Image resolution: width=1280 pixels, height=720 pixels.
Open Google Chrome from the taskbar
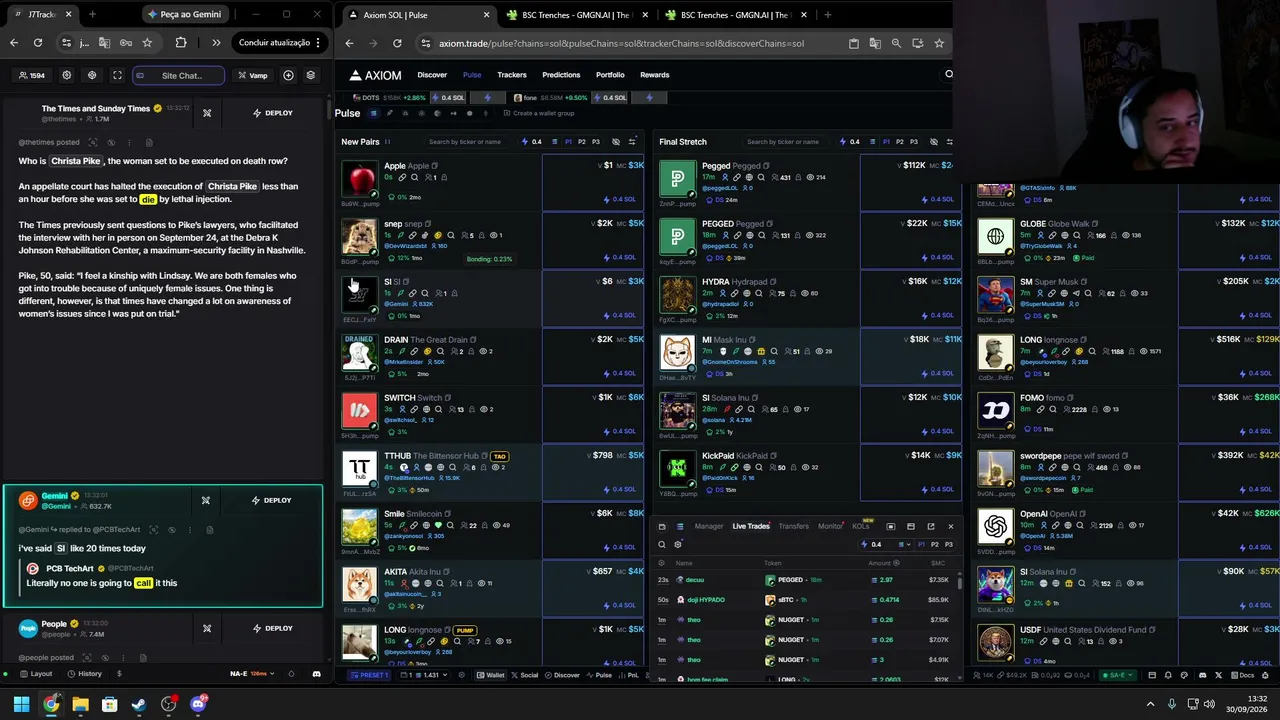(x=51, y=704)
